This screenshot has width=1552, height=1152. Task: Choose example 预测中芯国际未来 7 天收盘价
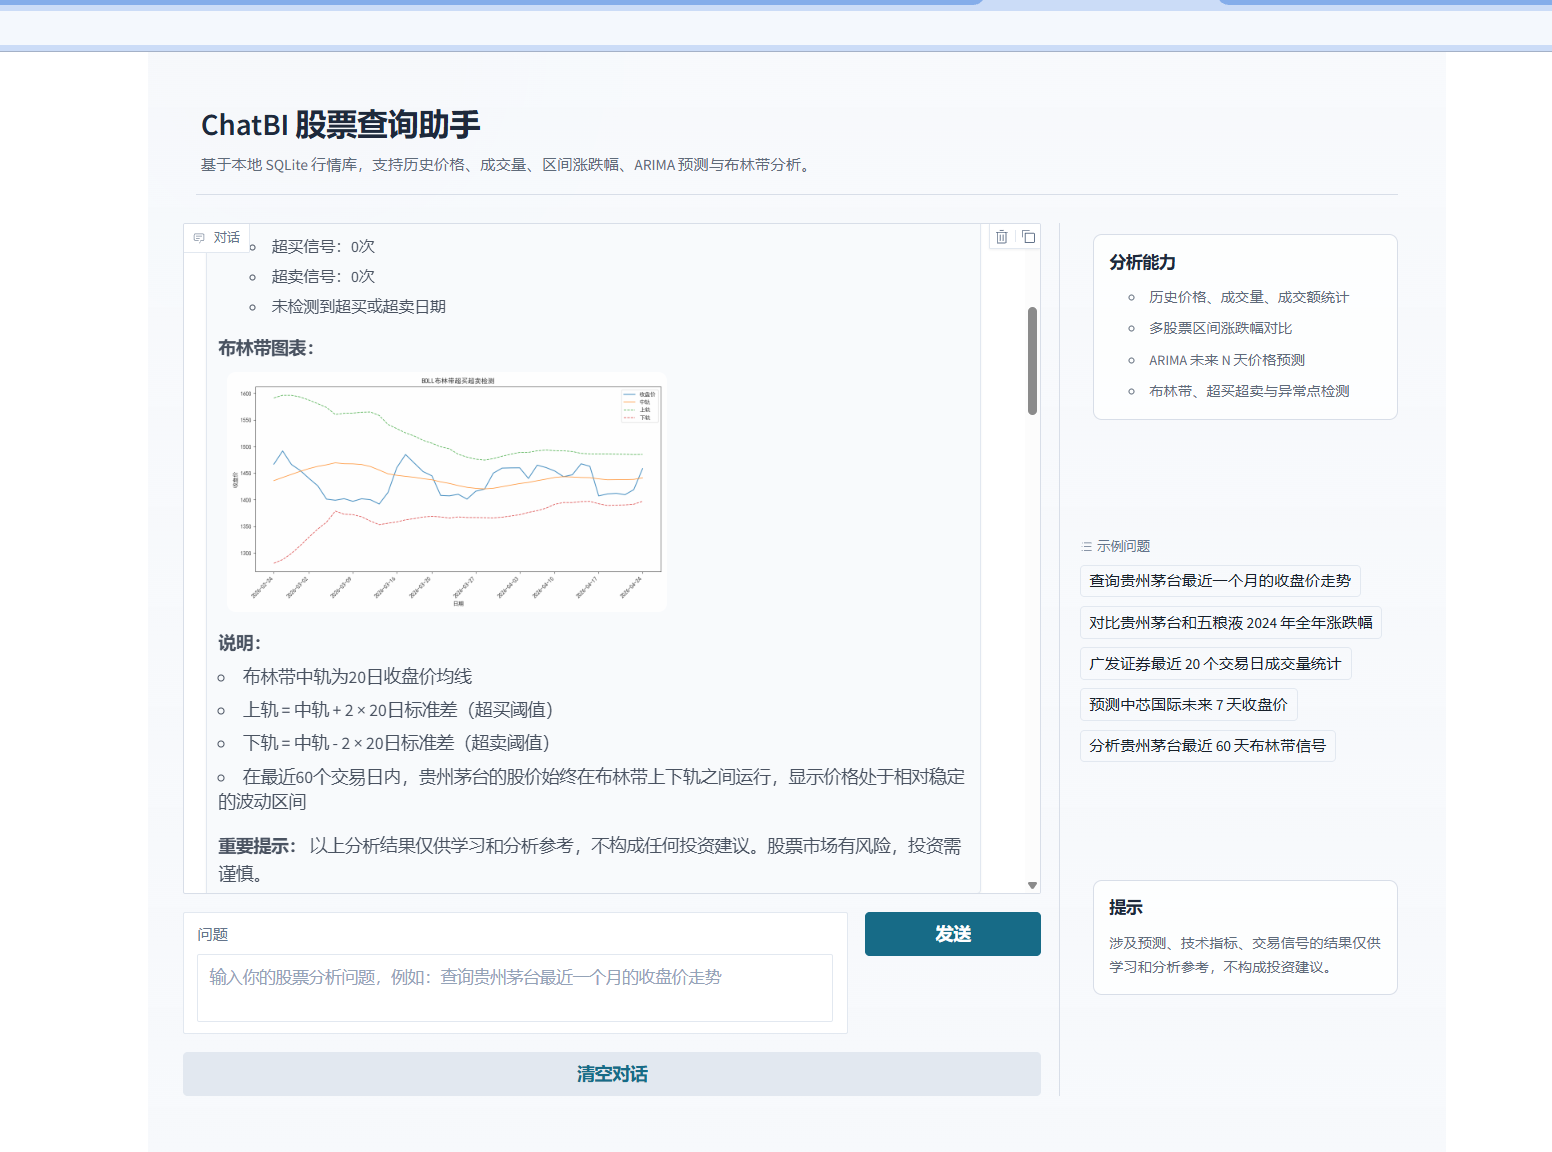[1189, 705]
